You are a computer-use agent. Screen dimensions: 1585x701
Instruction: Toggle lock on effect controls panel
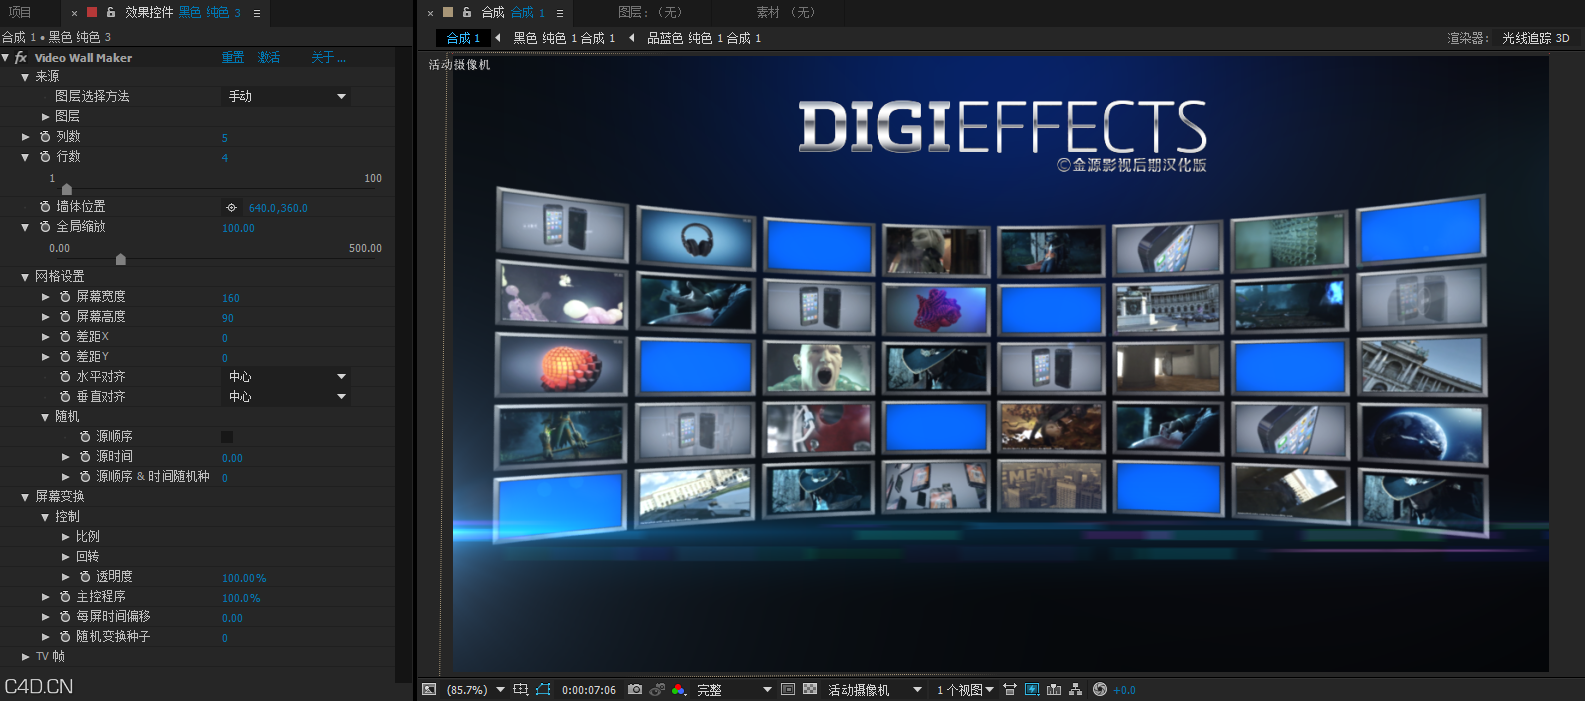point(111,12)
